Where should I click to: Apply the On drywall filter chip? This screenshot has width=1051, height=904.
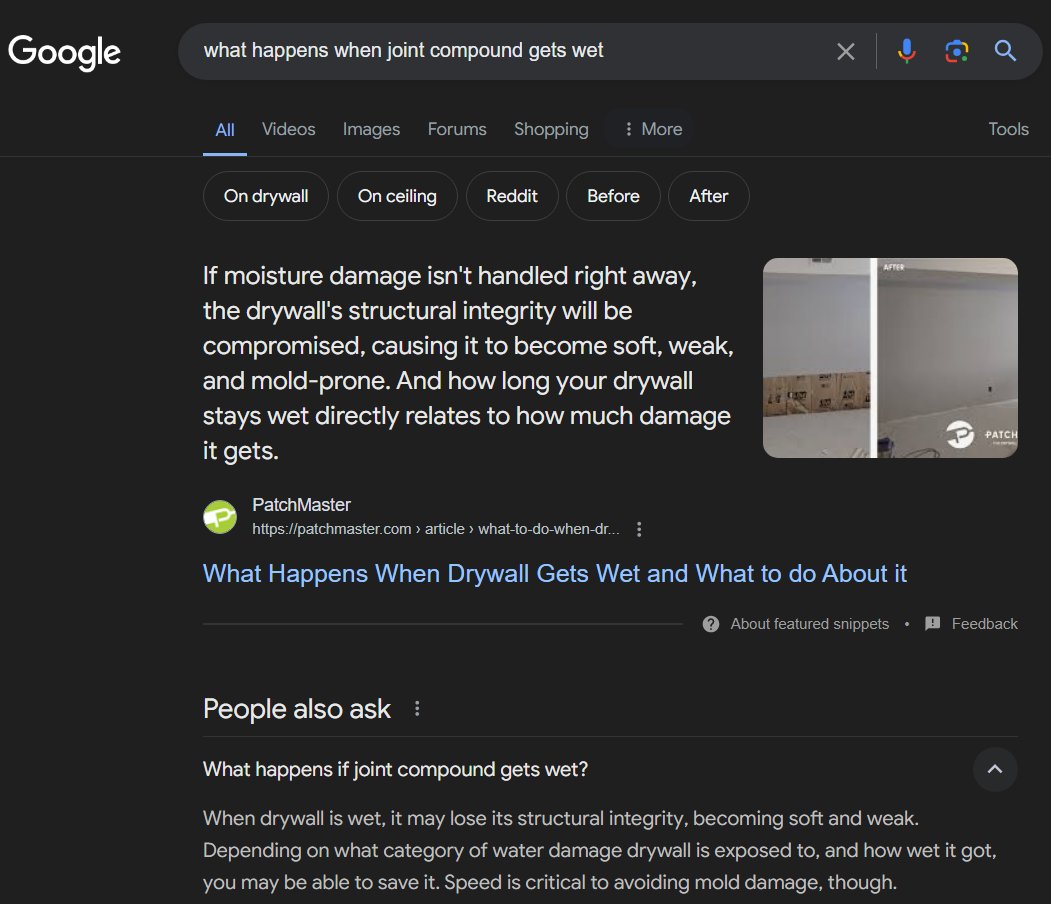[266, 196]
